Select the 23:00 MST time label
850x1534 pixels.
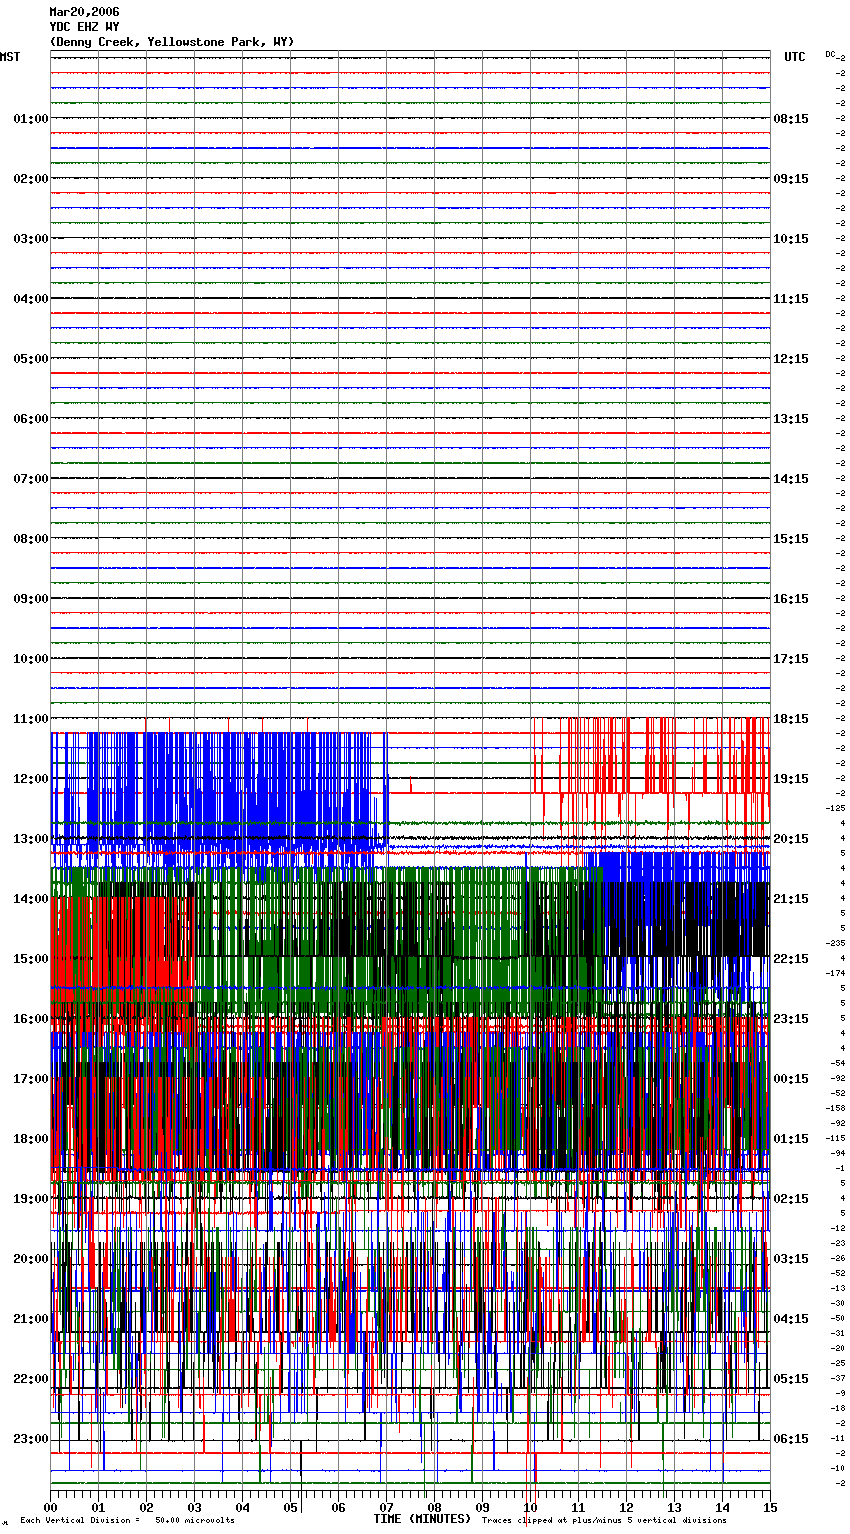[x=31, y=1439]
